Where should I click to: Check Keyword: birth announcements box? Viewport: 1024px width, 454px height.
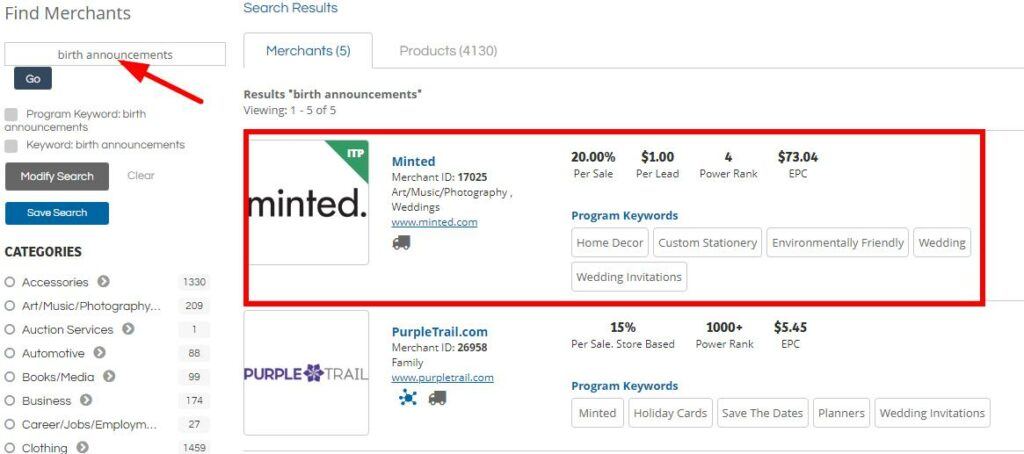click(x=11, y=145)
